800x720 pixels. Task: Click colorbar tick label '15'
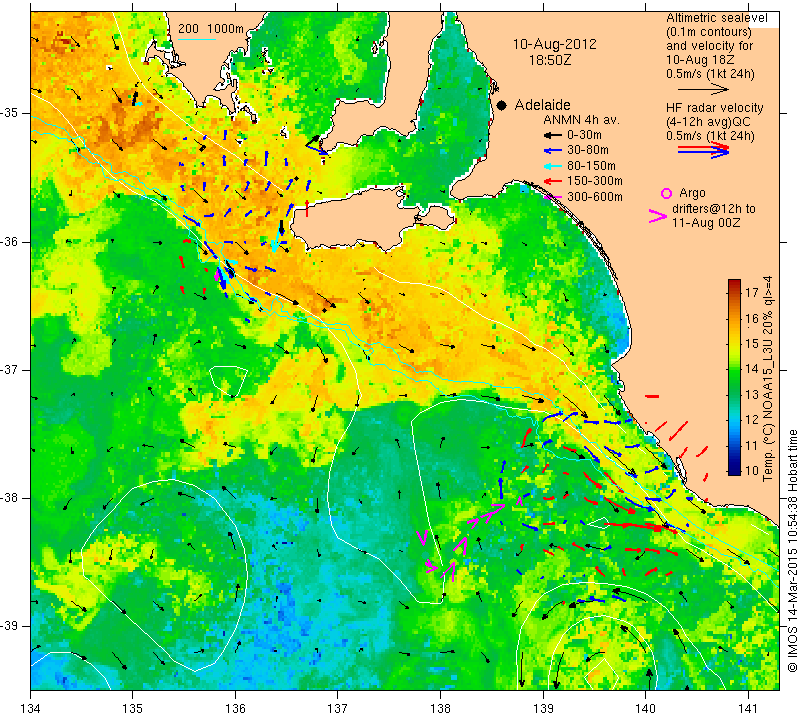[752, 344]
